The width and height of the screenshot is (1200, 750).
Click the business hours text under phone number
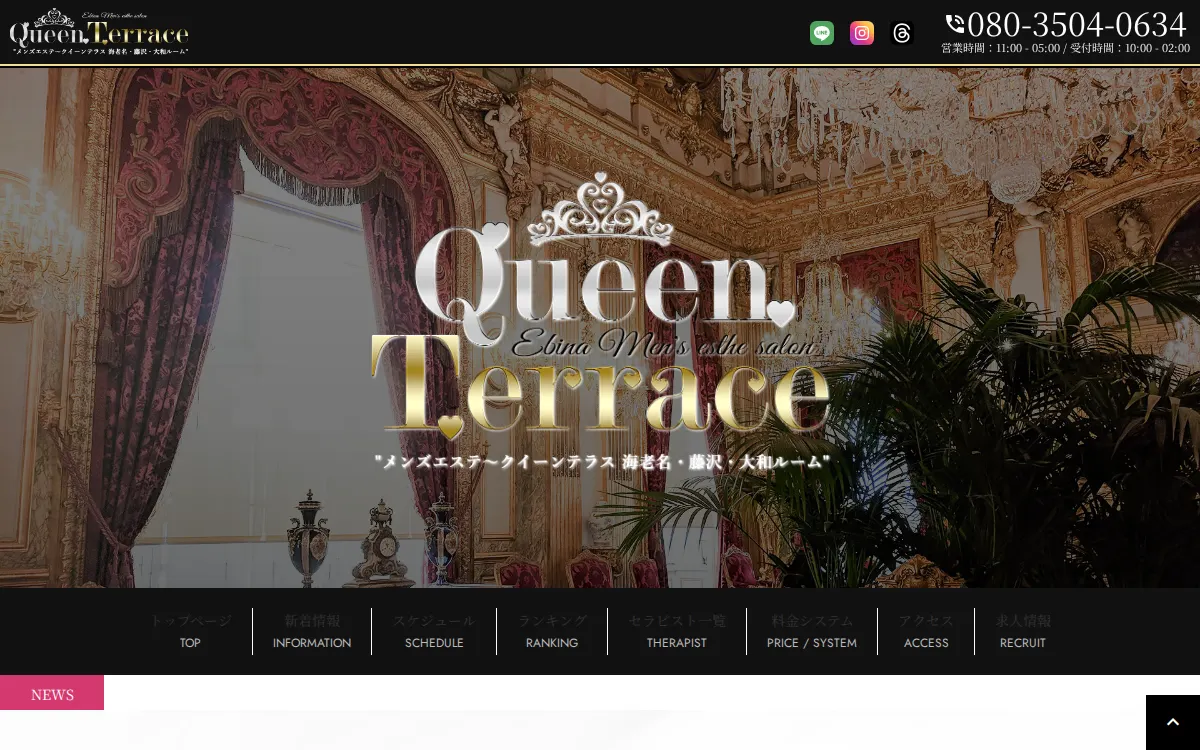pos(1065,48)
